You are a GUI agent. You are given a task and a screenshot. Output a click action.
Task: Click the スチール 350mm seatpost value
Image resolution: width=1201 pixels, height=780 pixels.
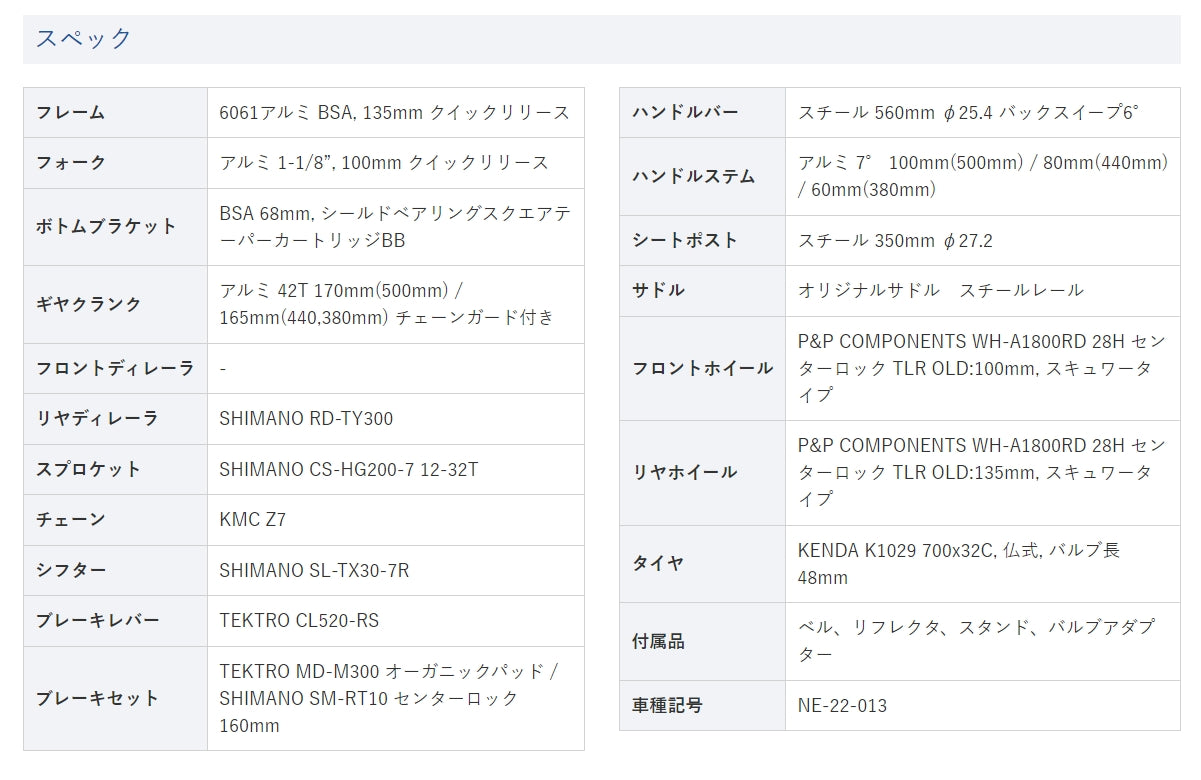coord(895,240)
